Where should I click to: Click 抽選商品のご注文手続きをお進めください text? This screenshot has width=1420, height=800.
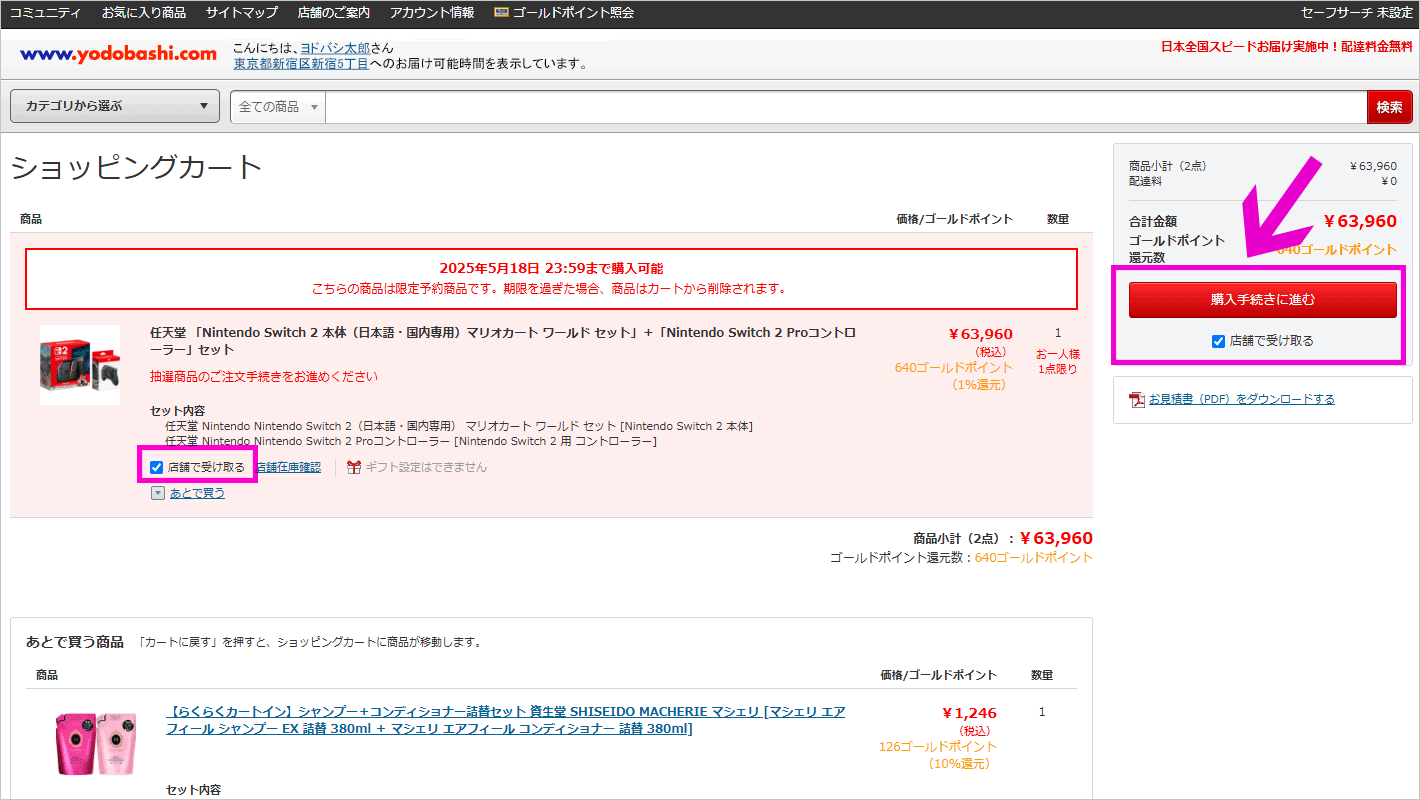tap(264, 377)
